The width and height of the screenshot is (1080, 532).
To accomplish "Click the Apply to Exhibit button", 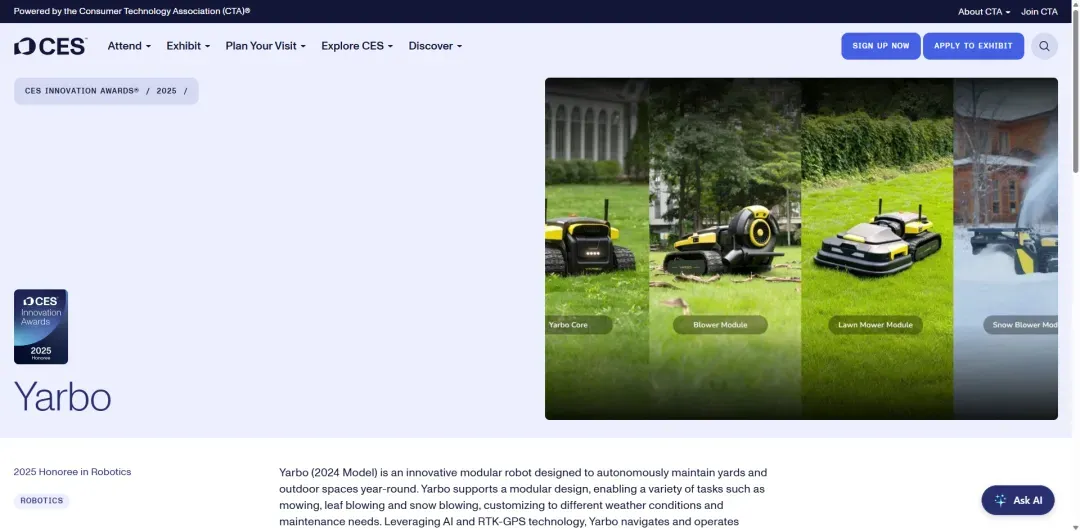I will [973, 46].
